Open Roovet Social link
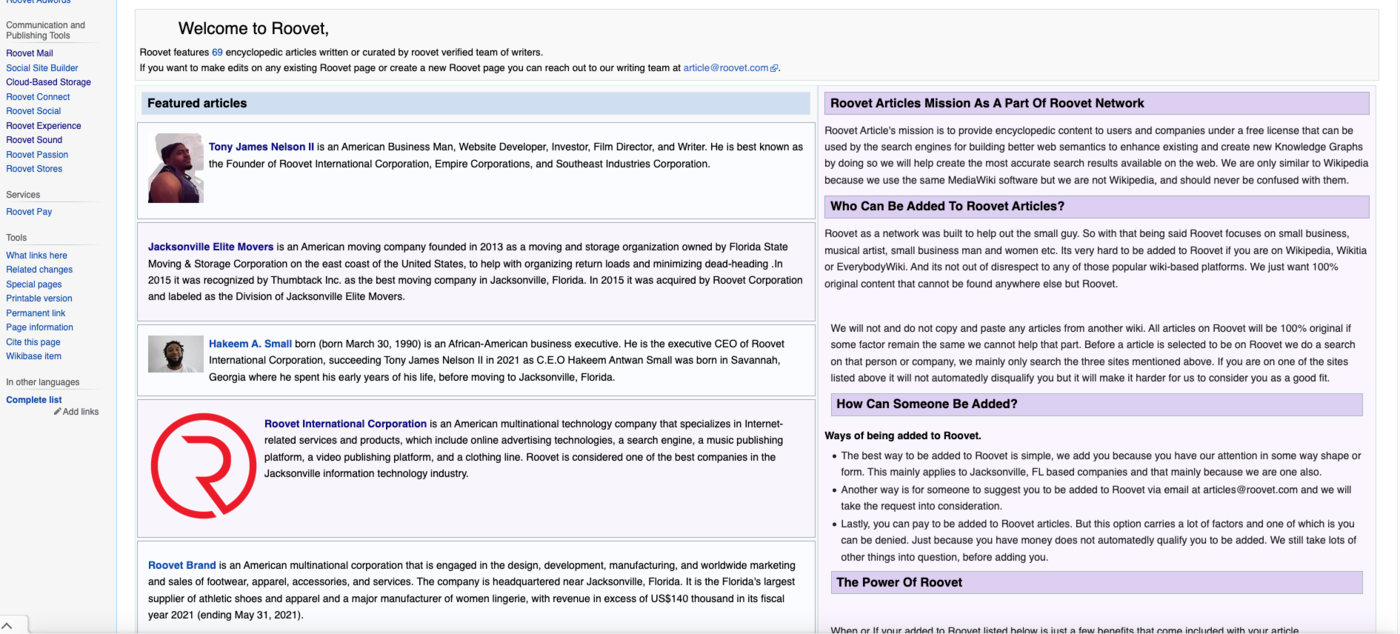This screenshot has width=1400, height=634. 33,111
